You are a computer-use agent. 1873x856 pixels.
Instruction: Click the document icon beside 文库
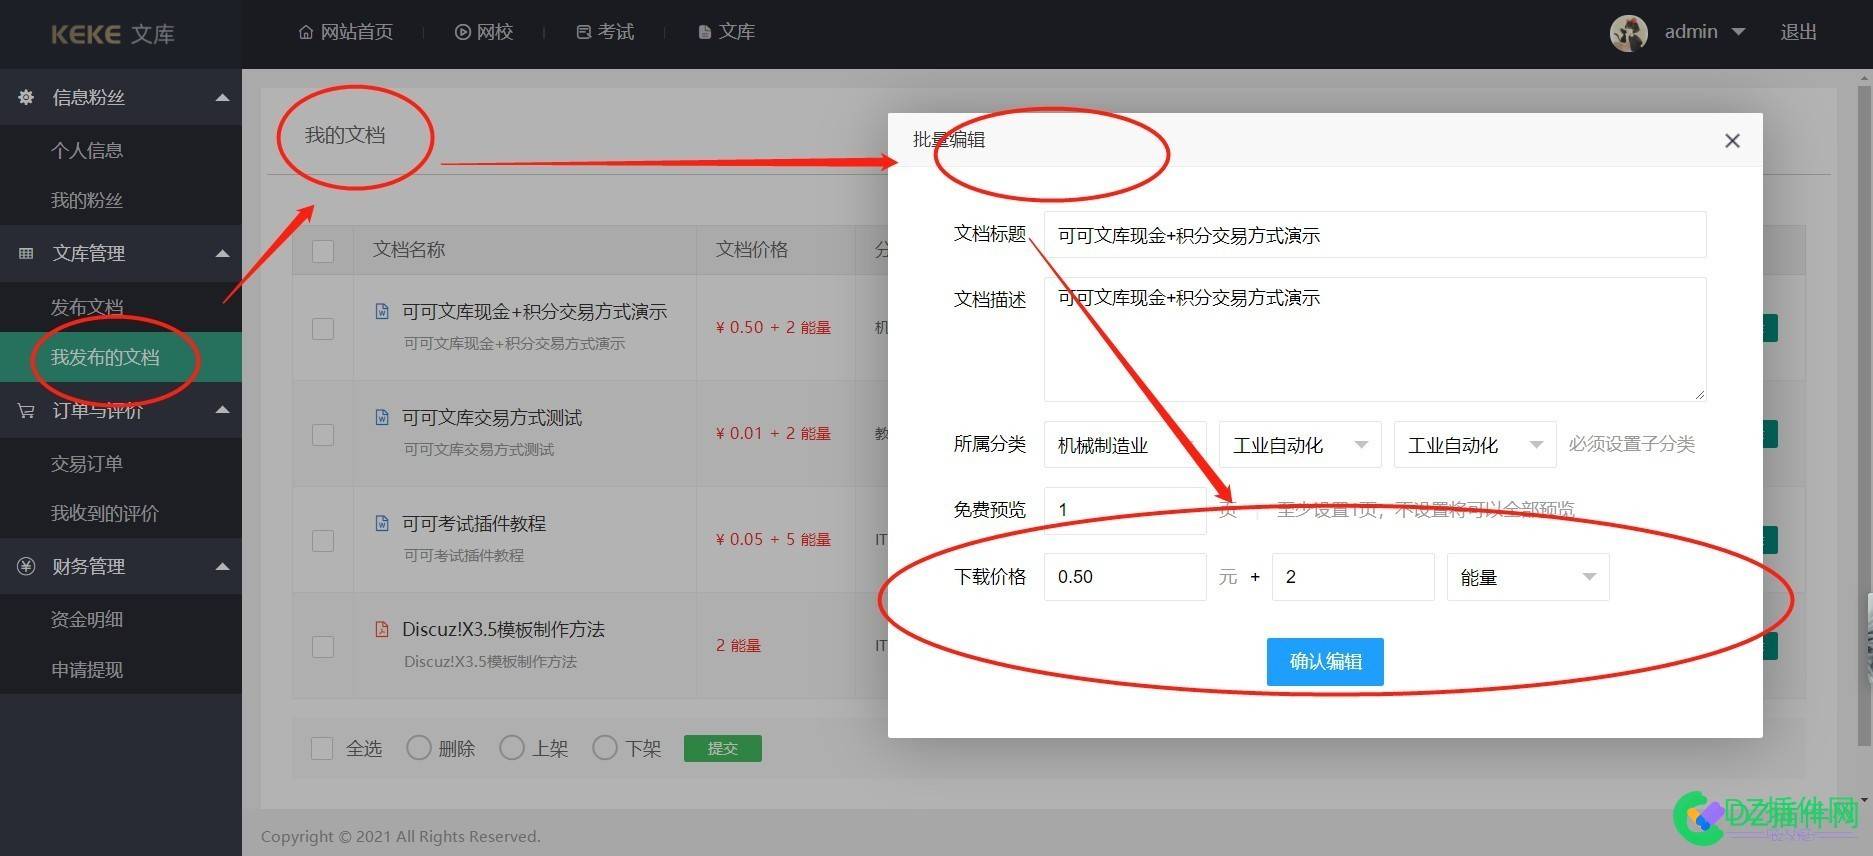(x=704, y=33)
